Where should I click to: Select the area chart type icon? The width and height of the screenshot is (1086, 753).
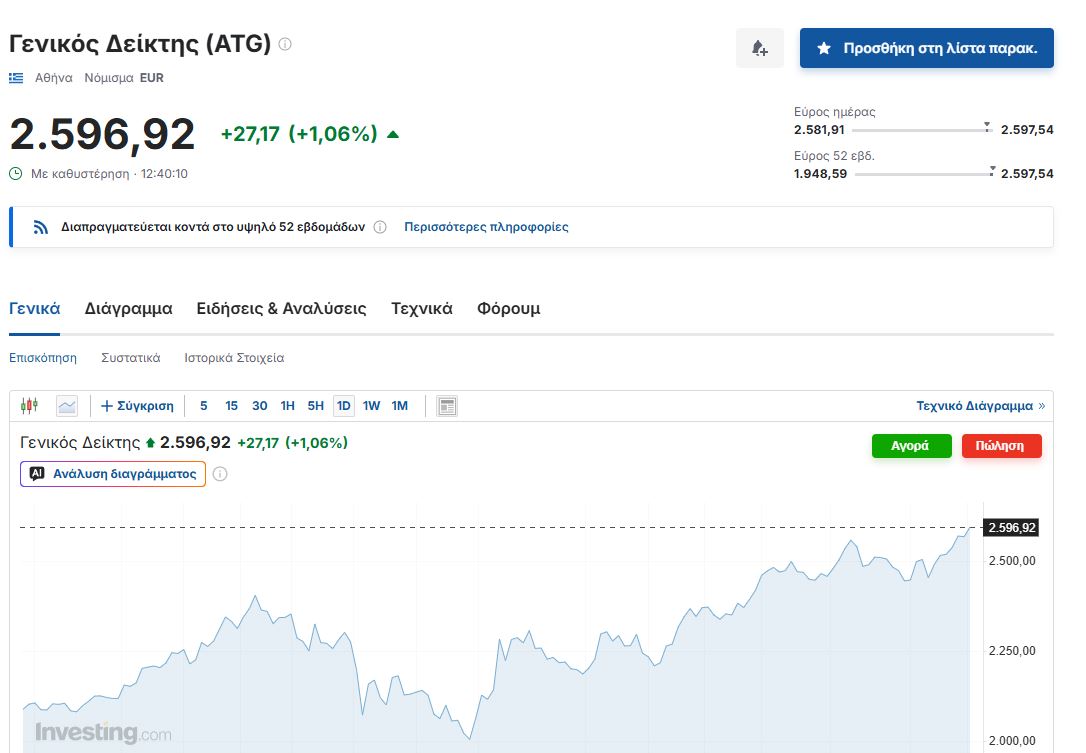pos(67,406)
